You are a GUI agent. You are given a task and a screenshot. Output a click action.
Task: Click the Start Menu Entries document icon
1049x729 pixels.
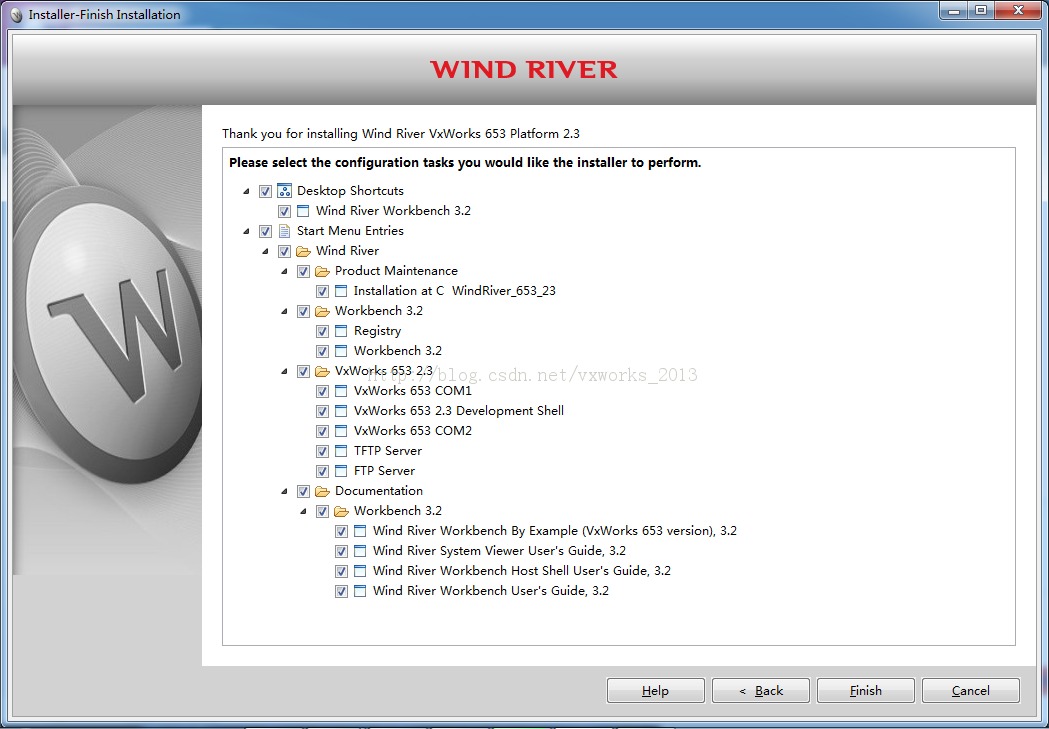coord(284,231)
